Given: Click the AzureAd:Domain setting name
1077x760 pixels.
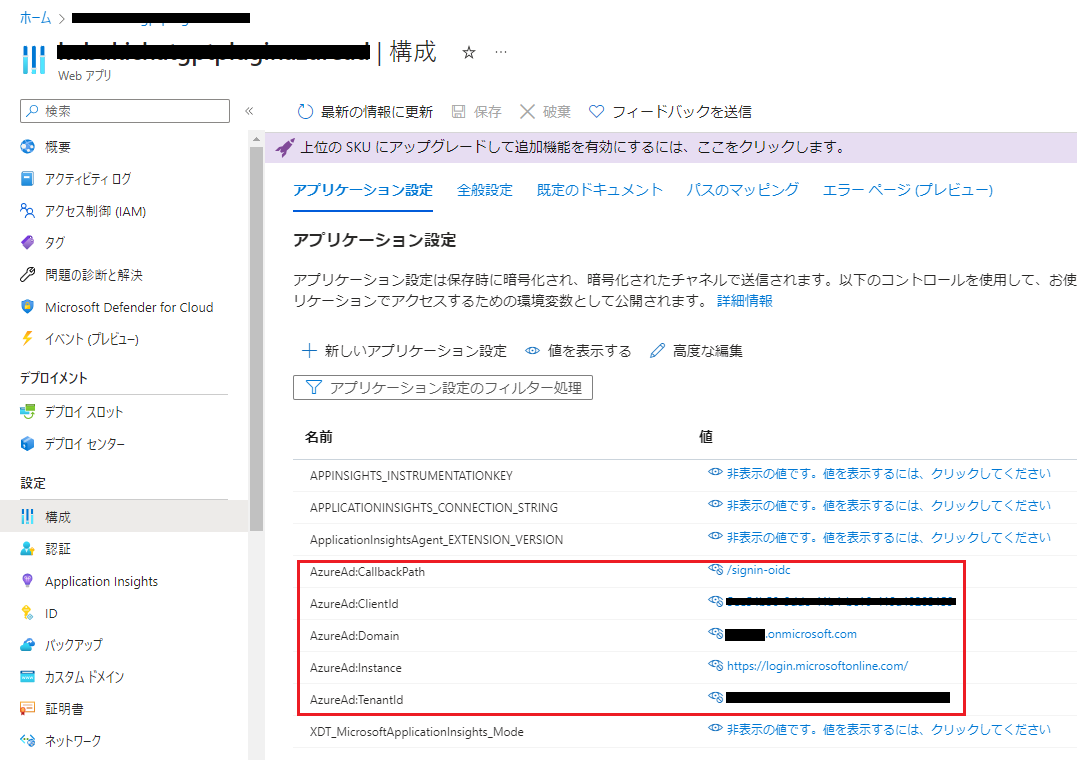Looking at the screenshot, I should click(x=354, y=636).
